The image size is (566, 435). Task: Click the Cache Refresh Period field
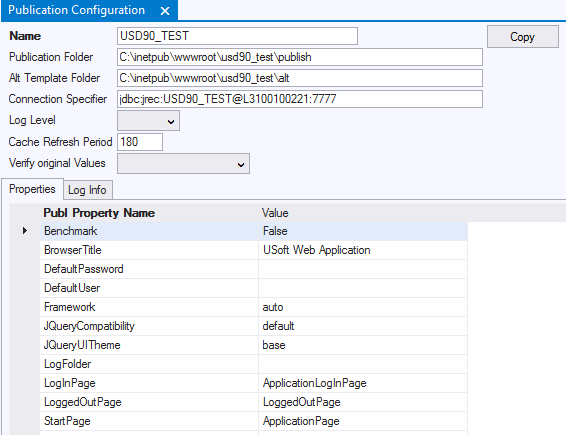[x=140, y=142]
